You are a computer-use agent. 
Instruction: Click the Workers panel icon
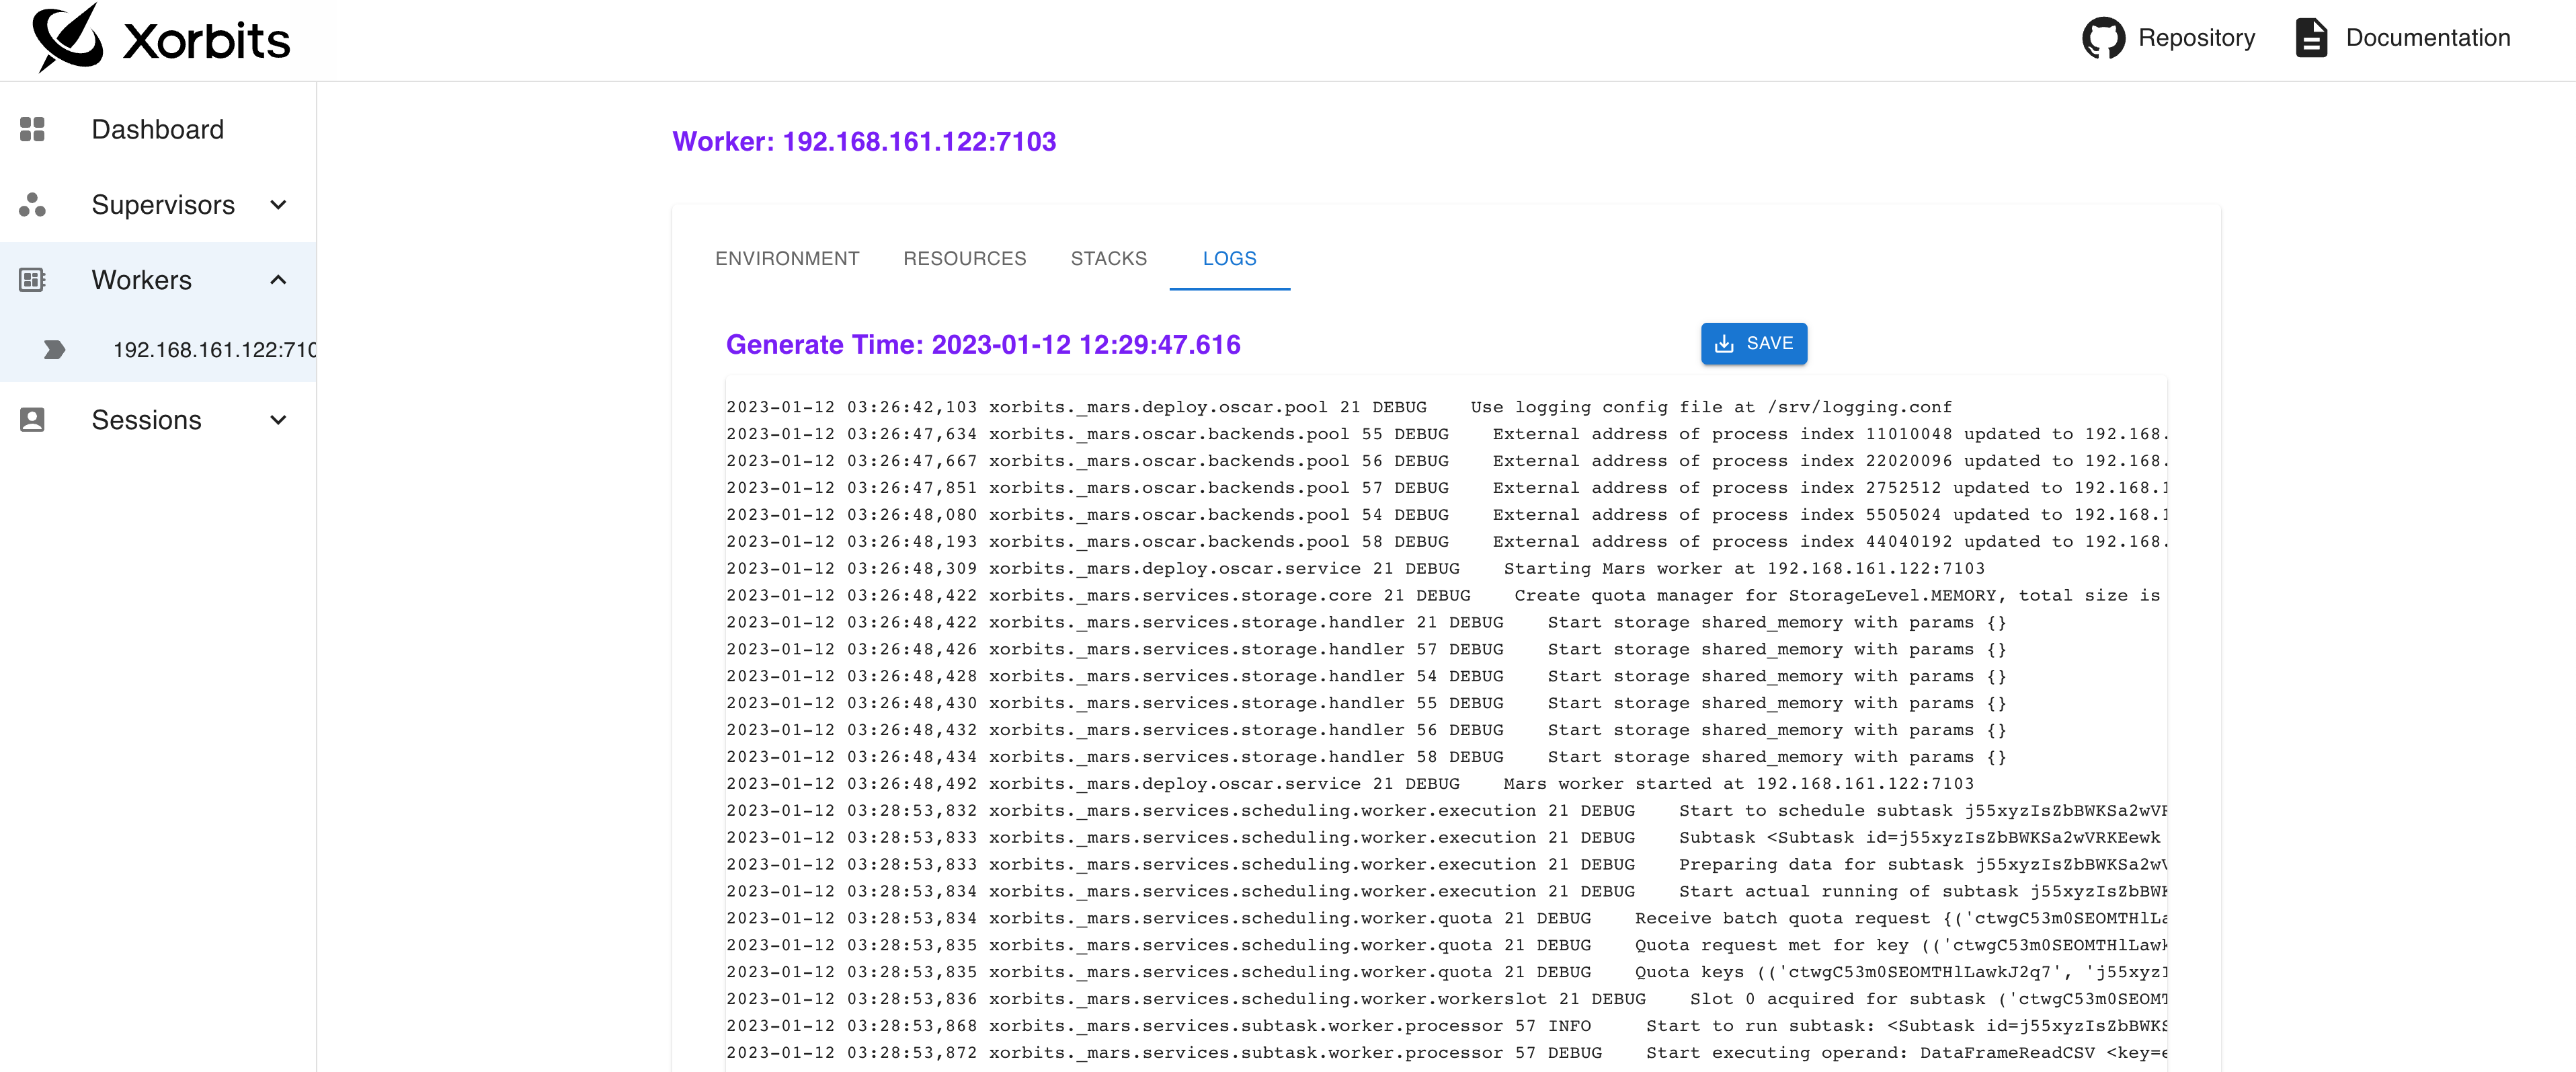click(x=32, y=280)
